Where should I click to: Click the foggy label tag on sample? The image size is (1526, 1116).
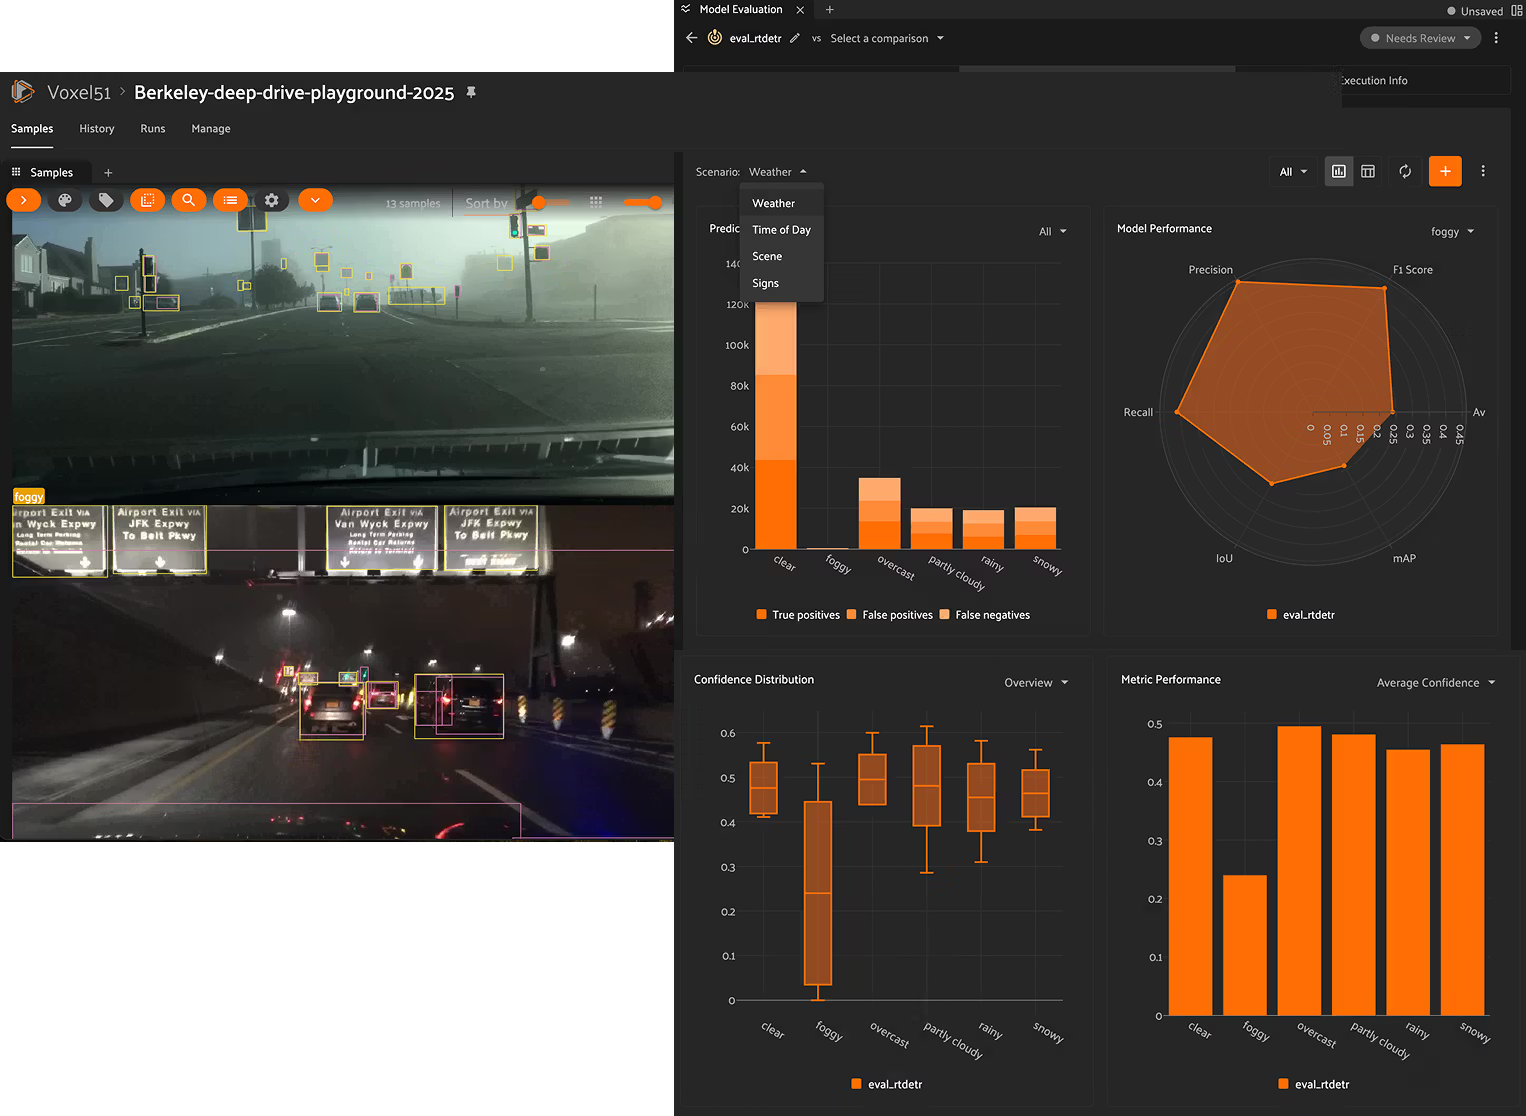point(29,496)
